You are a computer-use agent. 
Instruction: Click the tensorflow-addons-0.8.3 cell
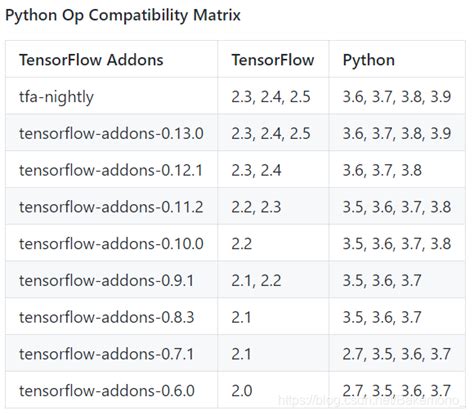(112, 316)
